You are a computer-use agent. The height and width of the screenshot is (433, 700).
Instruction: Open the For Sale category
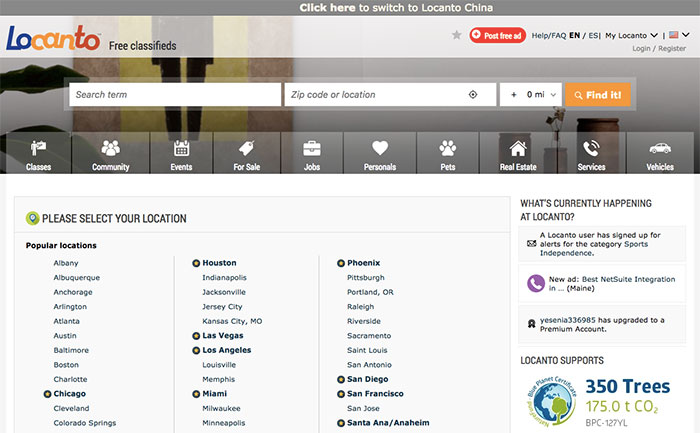tap(246, 153)
